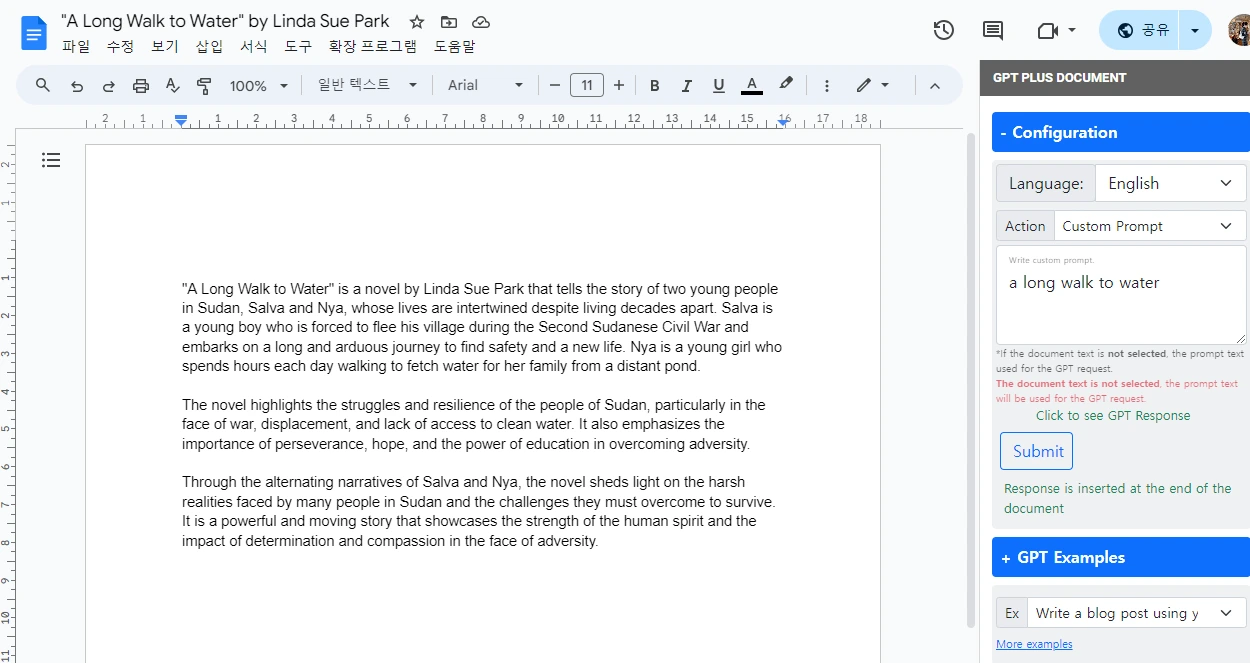Open the video call options arrow

1072,30
